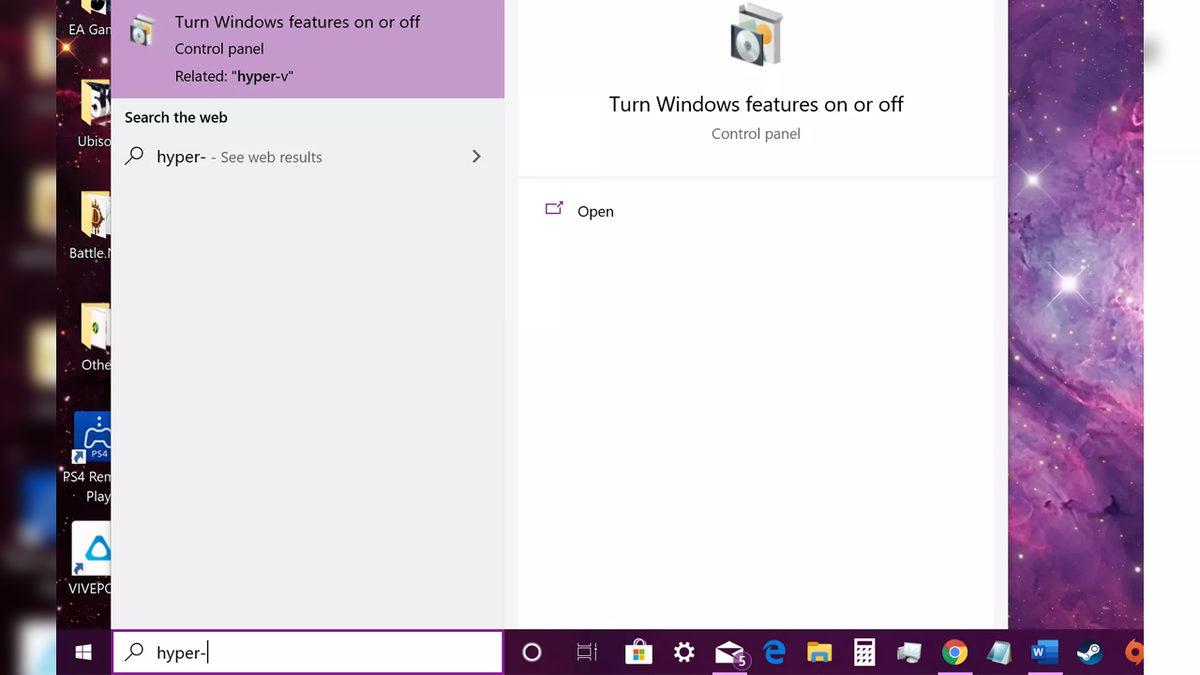Expand the See web results arrow
Image resolution: width=1200 pixels, height=675 pixels.
pos(476,156)
